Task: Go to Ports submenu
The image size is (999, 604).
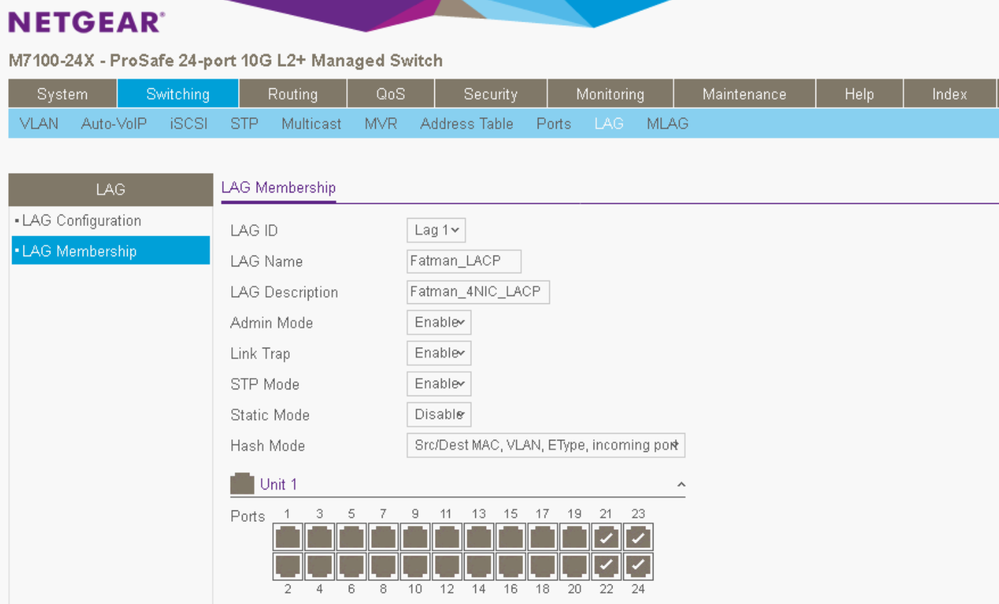Action: pos(554,124)
